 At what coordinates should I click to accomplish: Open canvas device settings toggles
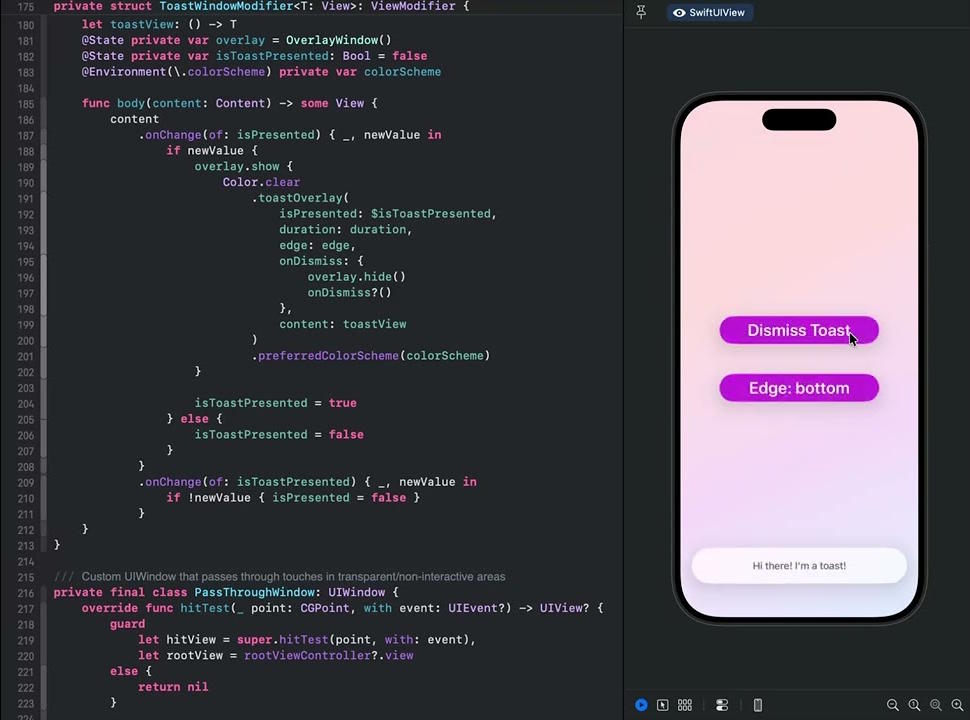coord(722,705)
